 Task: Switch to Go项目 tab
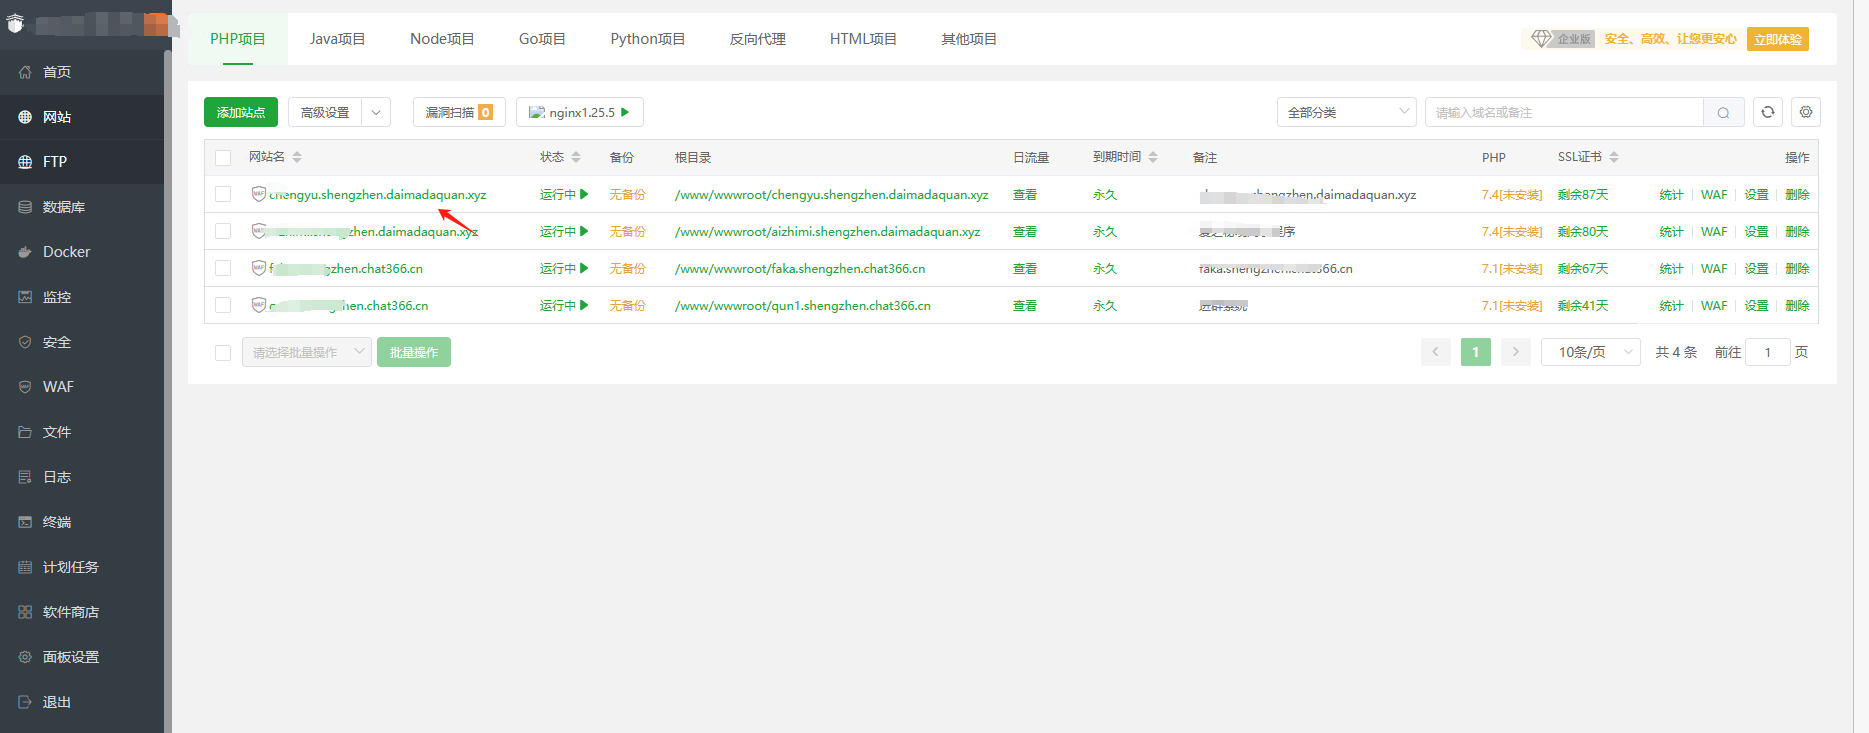point(542,39)
